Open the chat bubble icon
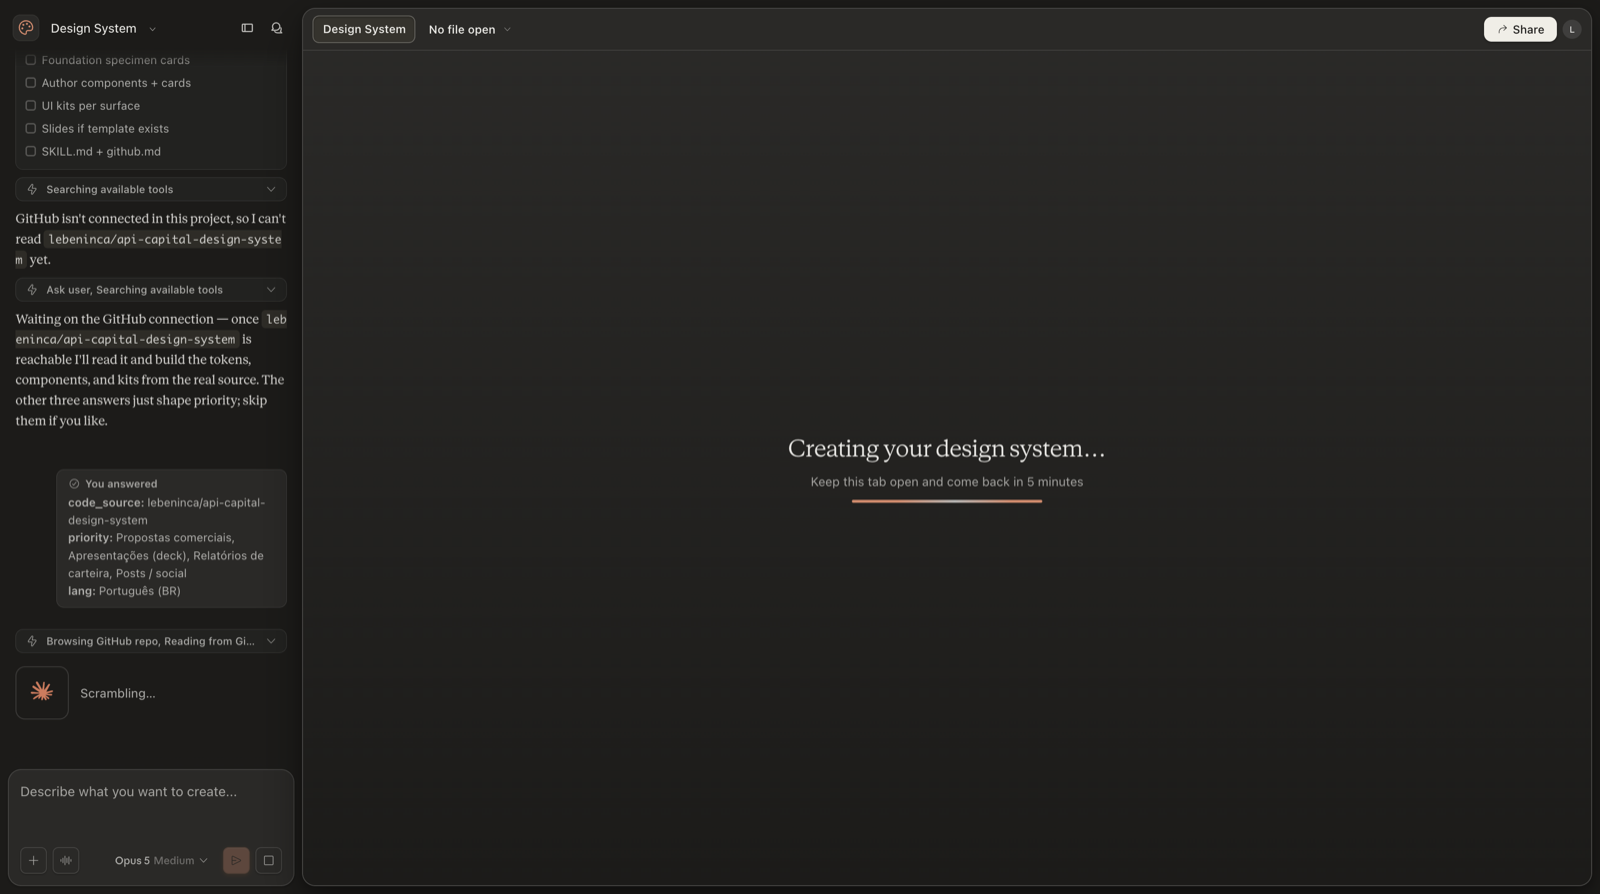The image size is (1600, 894). (277, 28)
